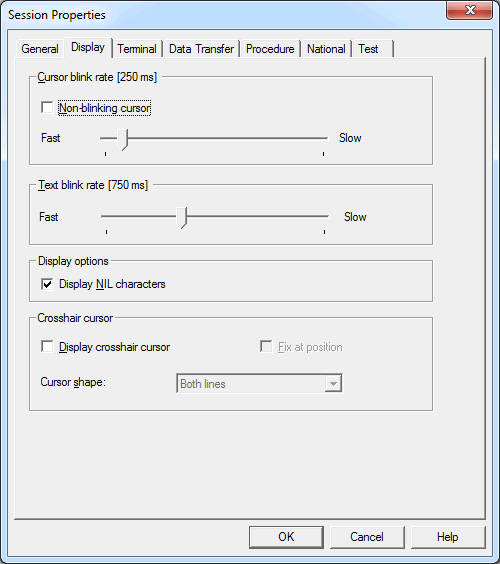Click the Text blink rate slider thumb

pyautogui.click(x=182, y=218)
